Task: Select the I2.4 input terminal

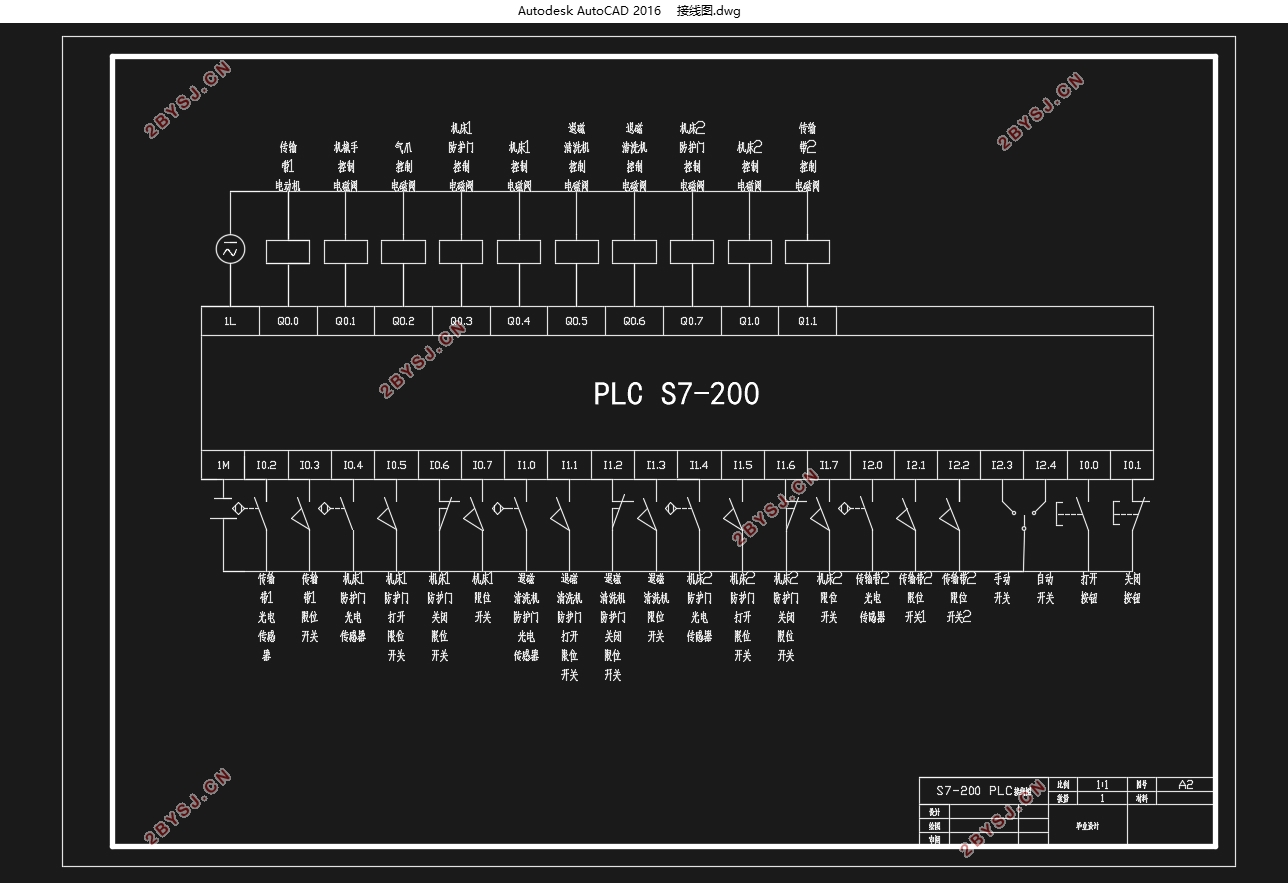Action: point(1046,465)
